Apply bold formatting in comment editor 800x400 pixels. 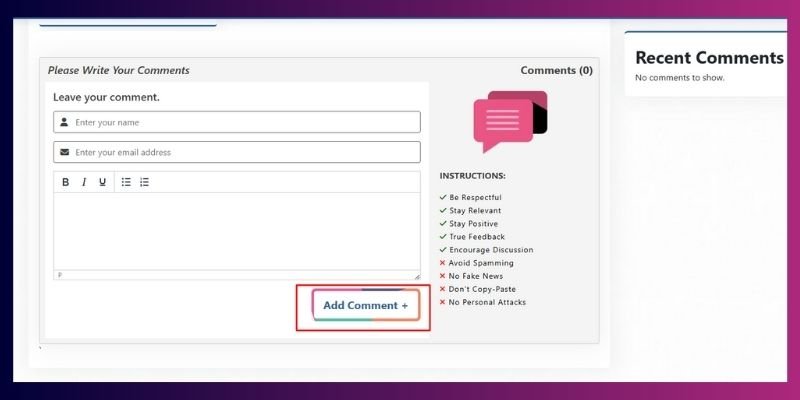65,182
